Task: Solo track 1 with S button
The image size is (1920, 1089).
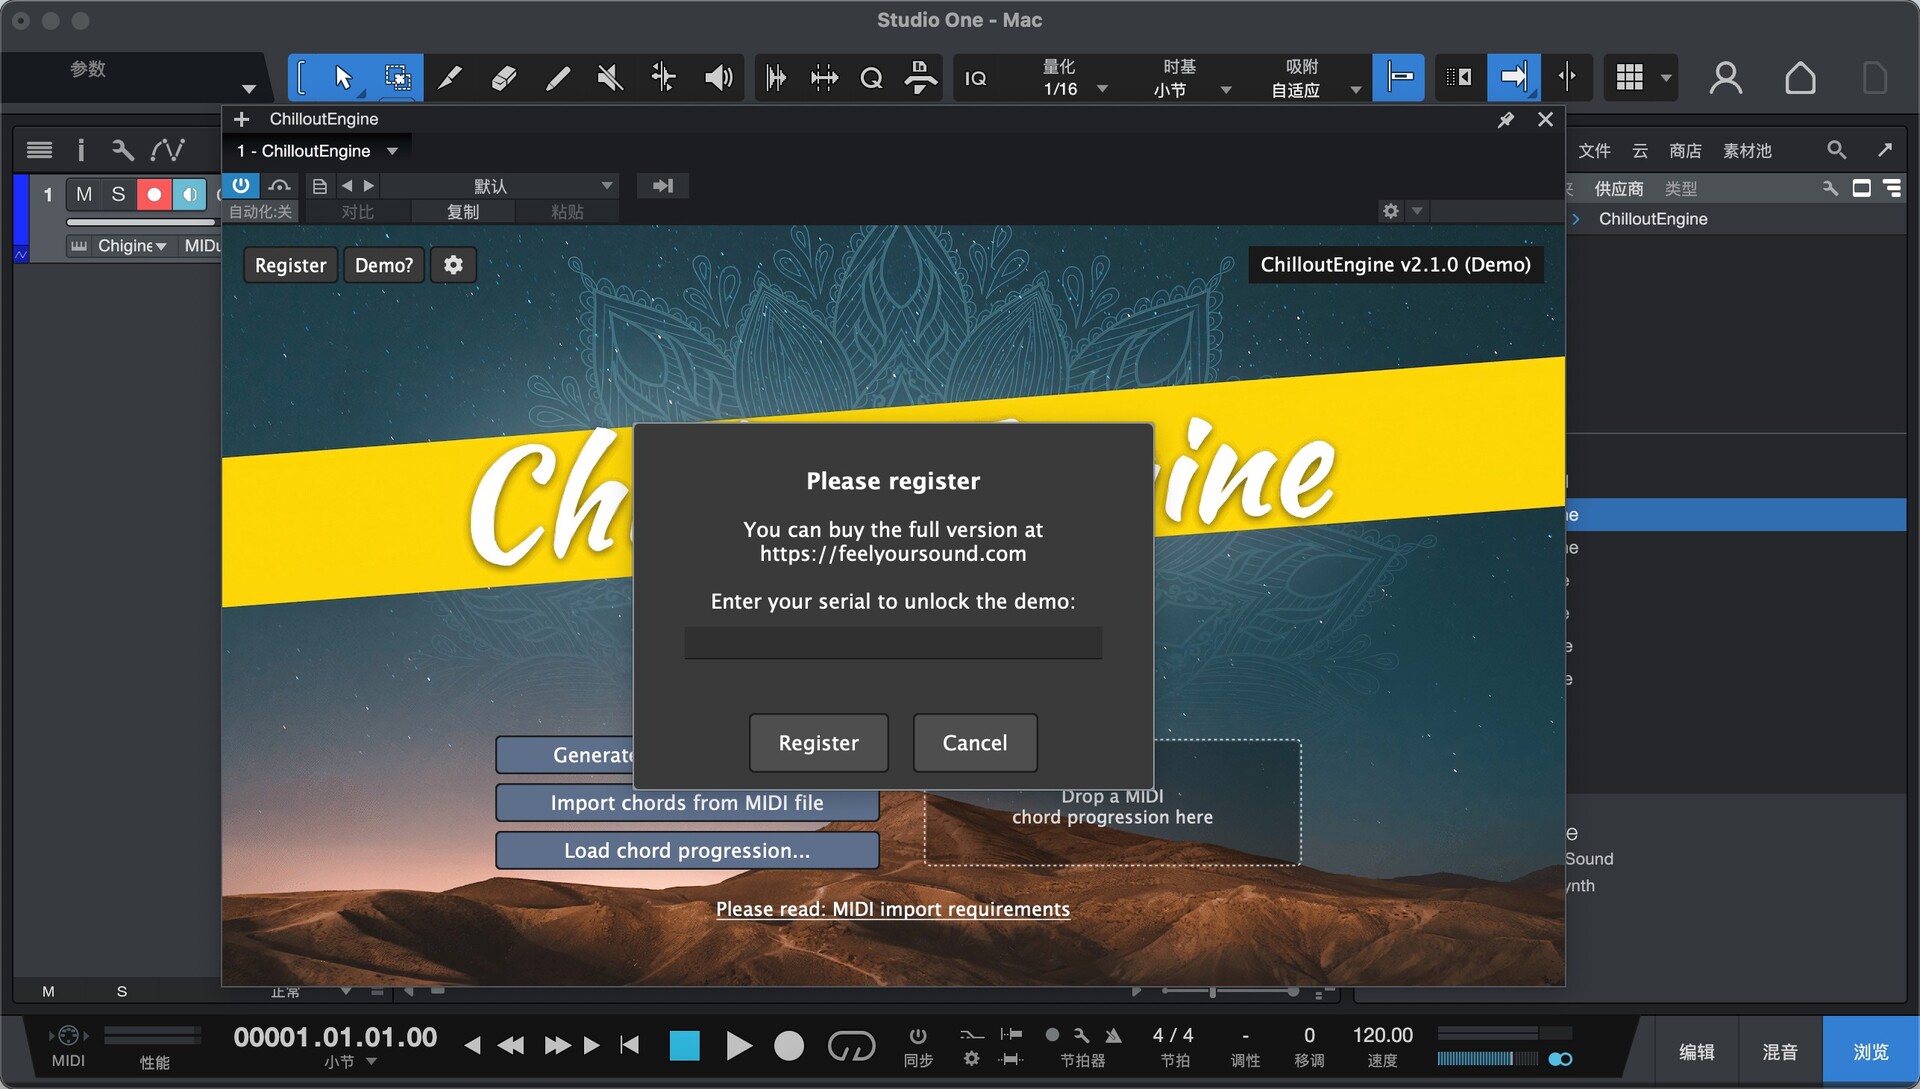Action: pos(118,194)
